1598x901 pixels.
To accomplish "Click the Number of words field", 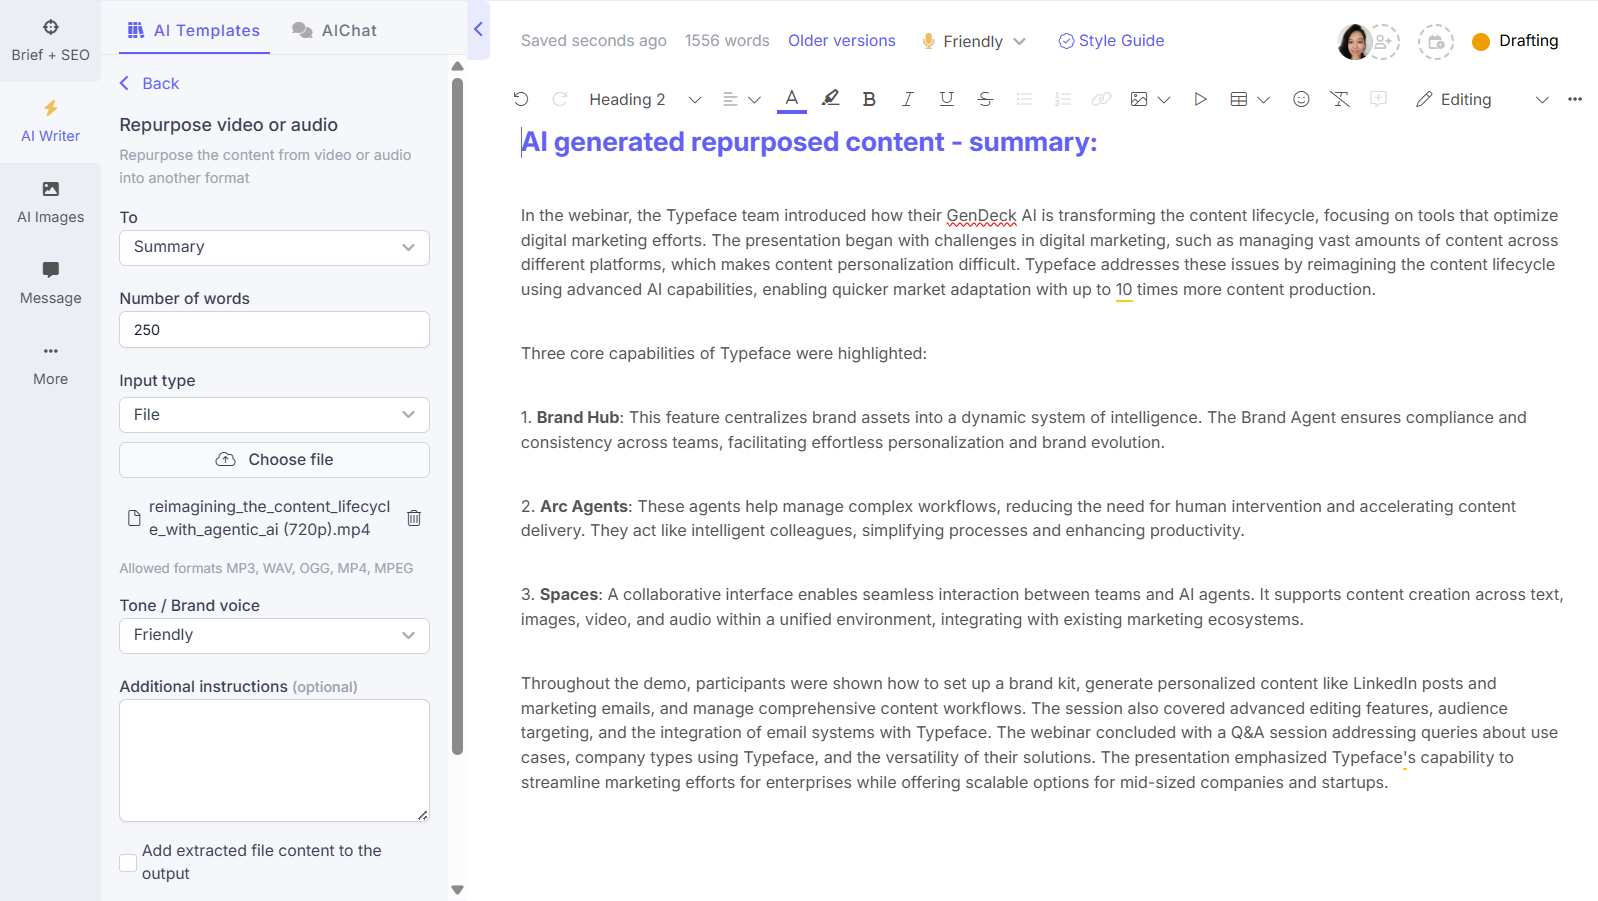I will pyautogui.click(x=274, y=330).
